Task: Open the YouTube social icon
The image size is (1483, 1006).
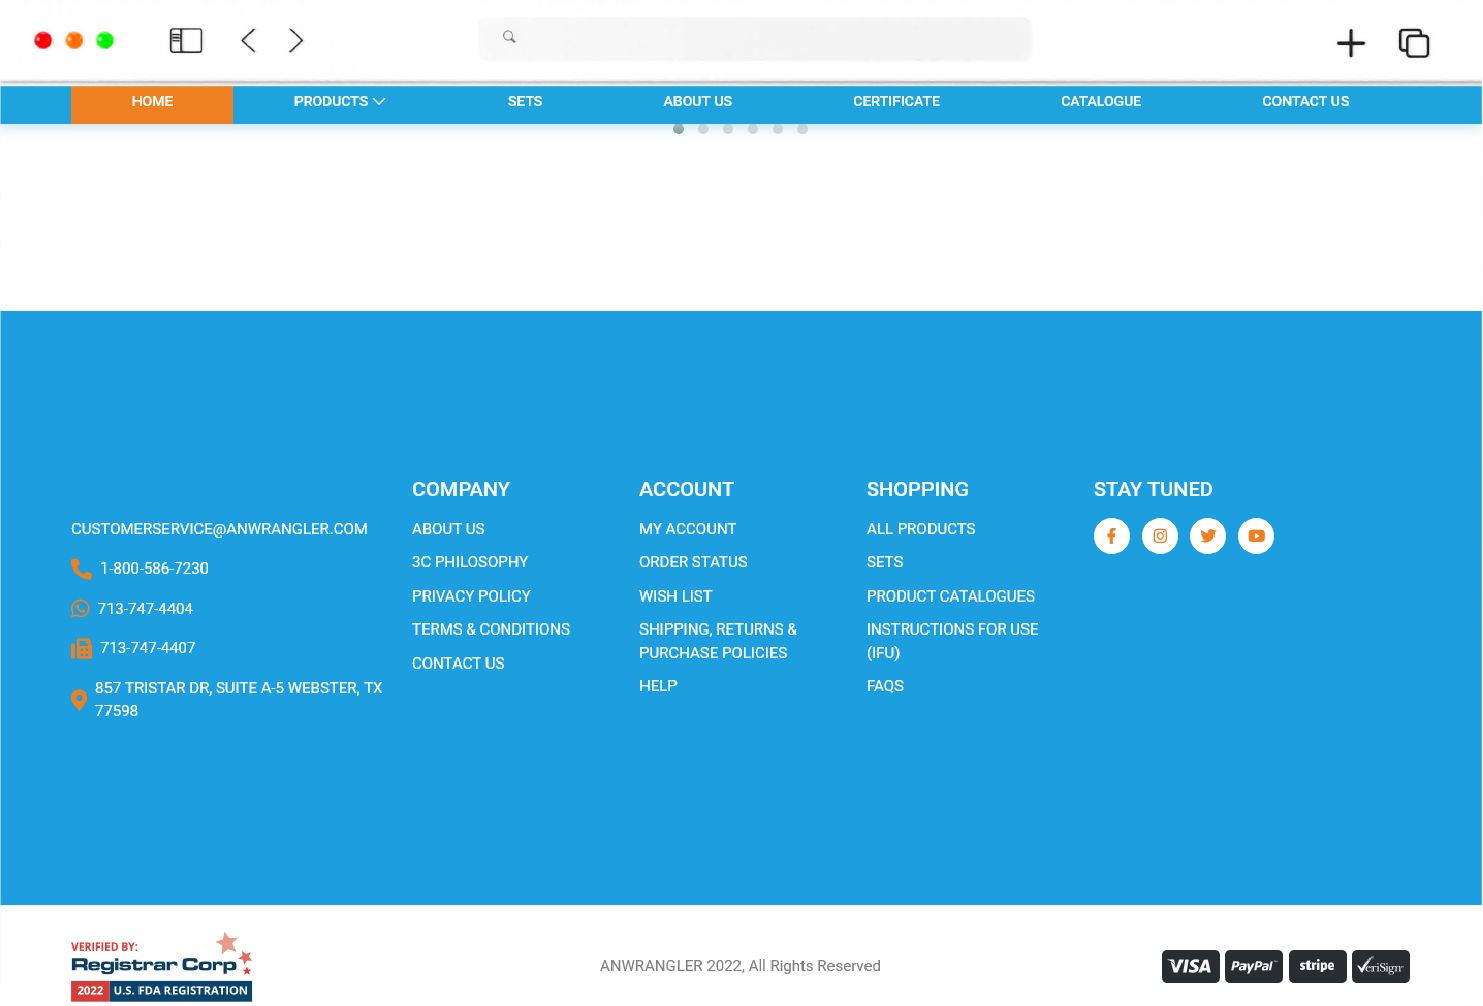Action: click(1255, 536)
